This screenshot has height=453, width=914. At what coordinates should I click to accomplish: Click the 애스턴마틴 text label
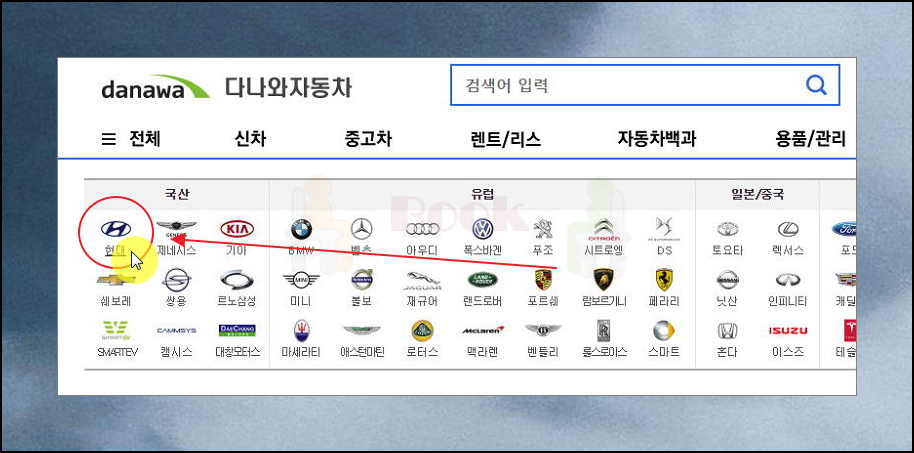(362, 352)
